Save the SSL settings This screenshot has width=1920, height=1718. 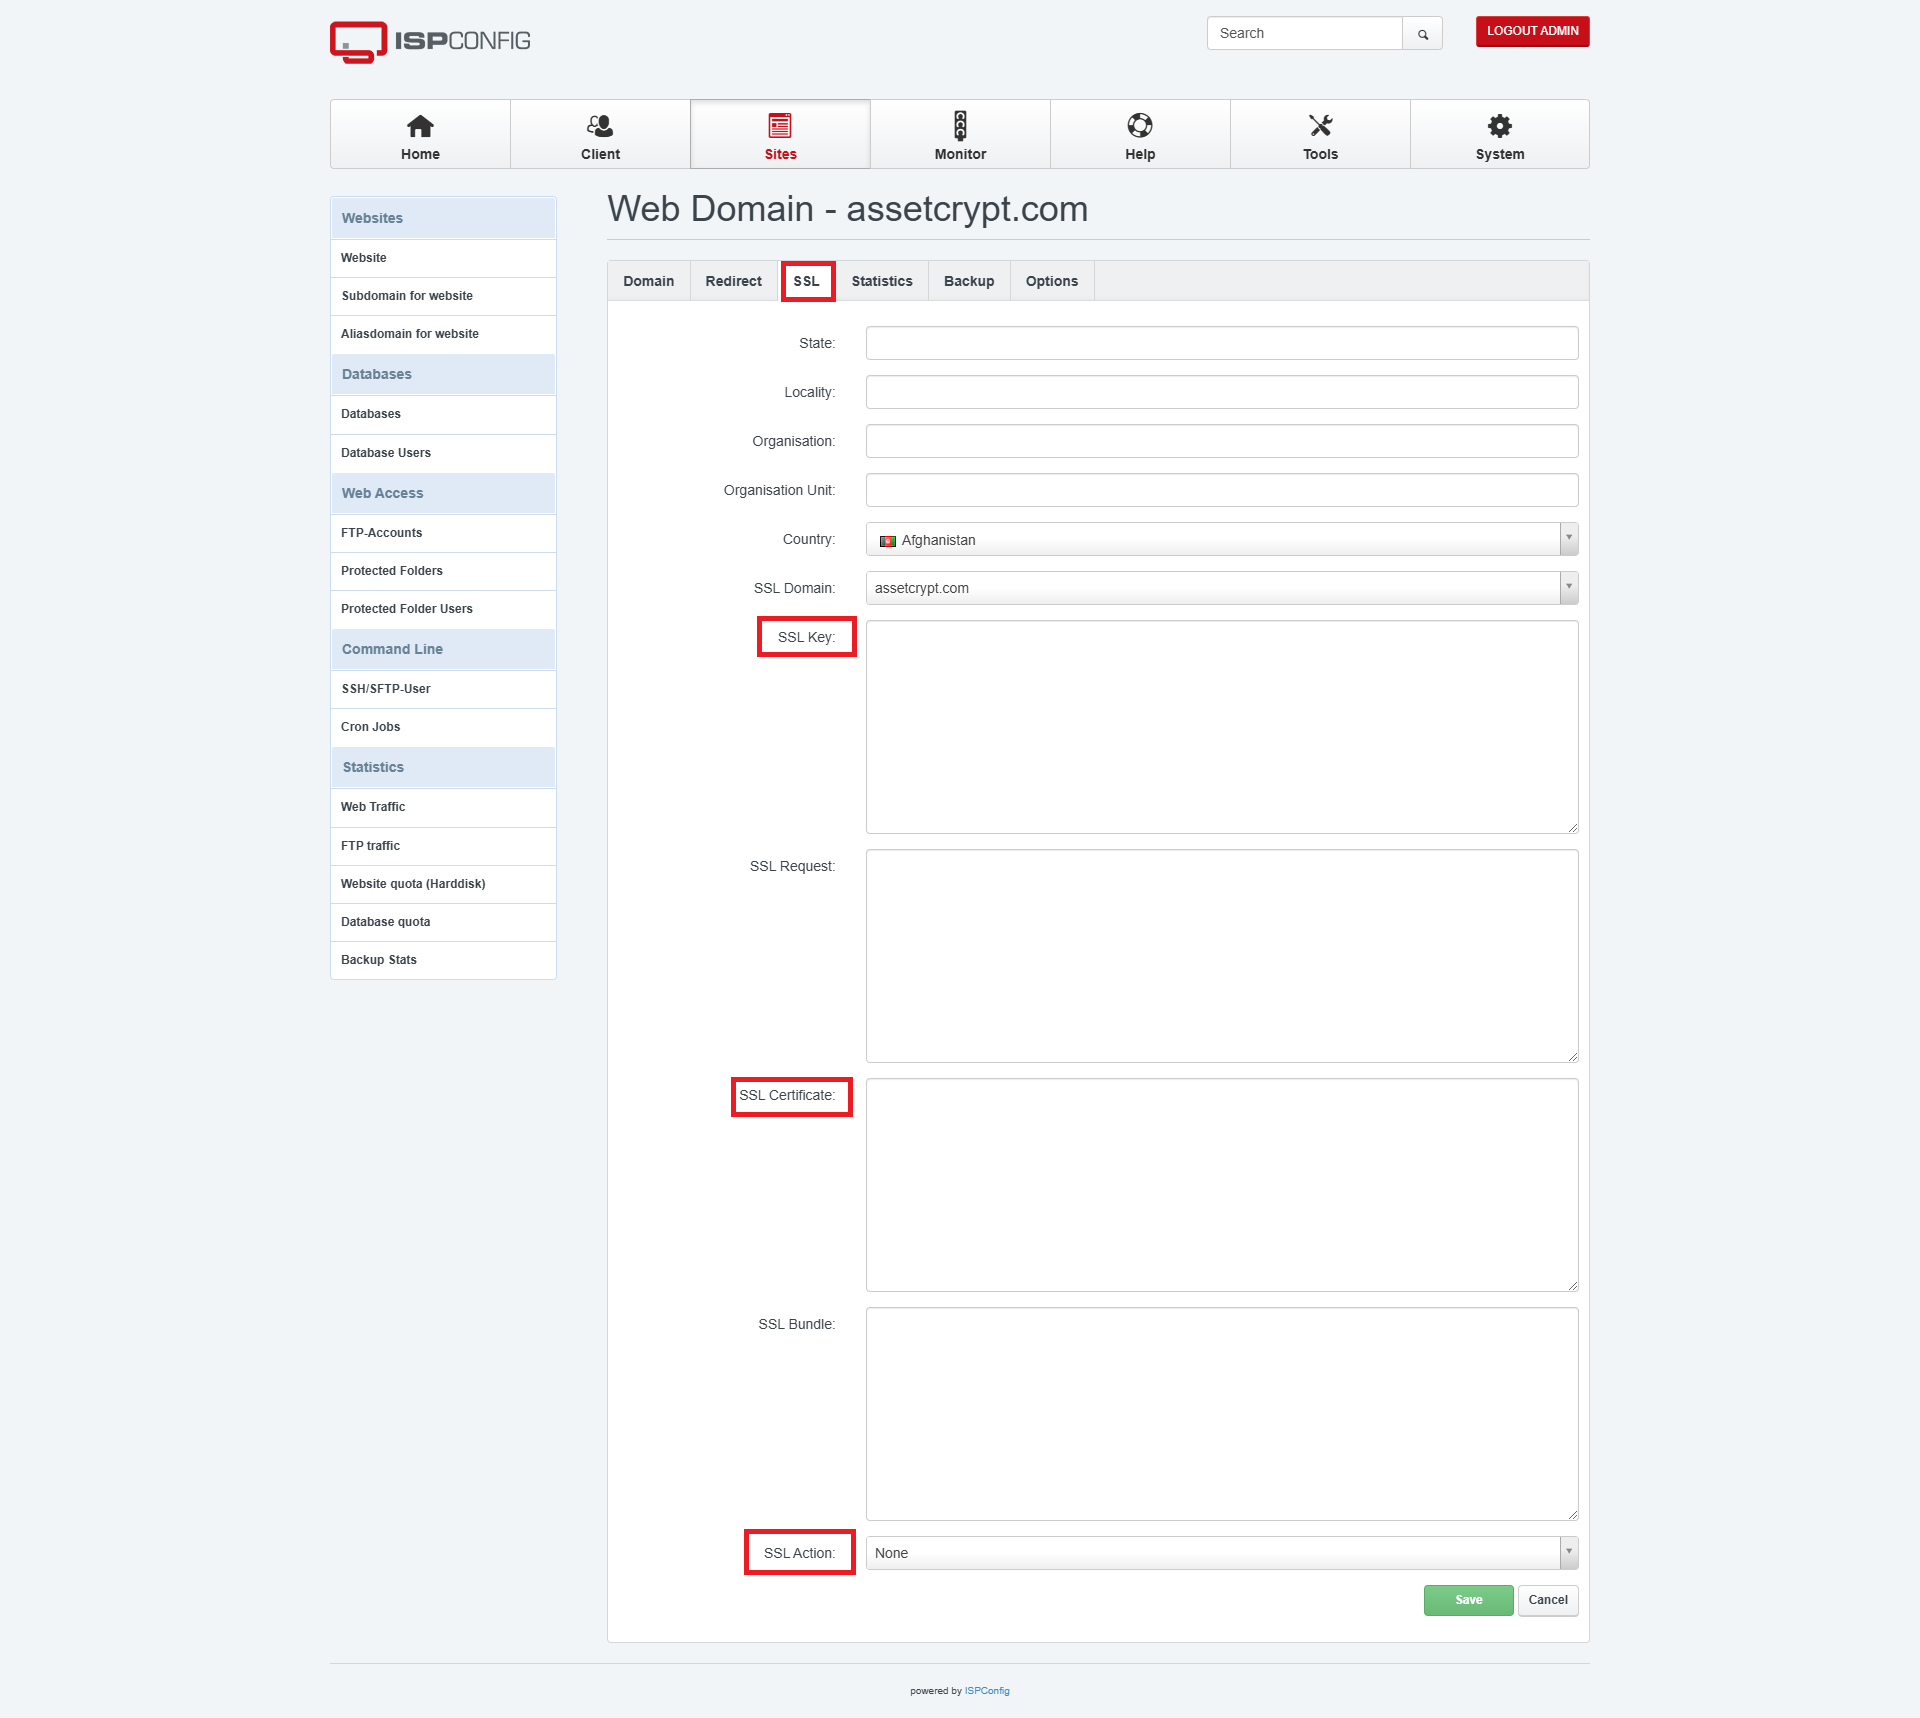(1468, 1600)
